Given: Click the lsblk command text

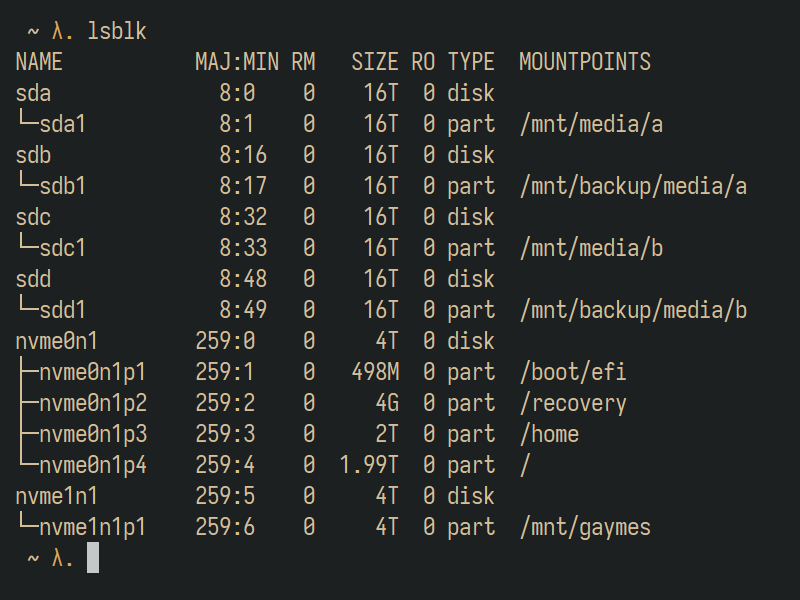Looking at the screenshot, I should point(117,31).
